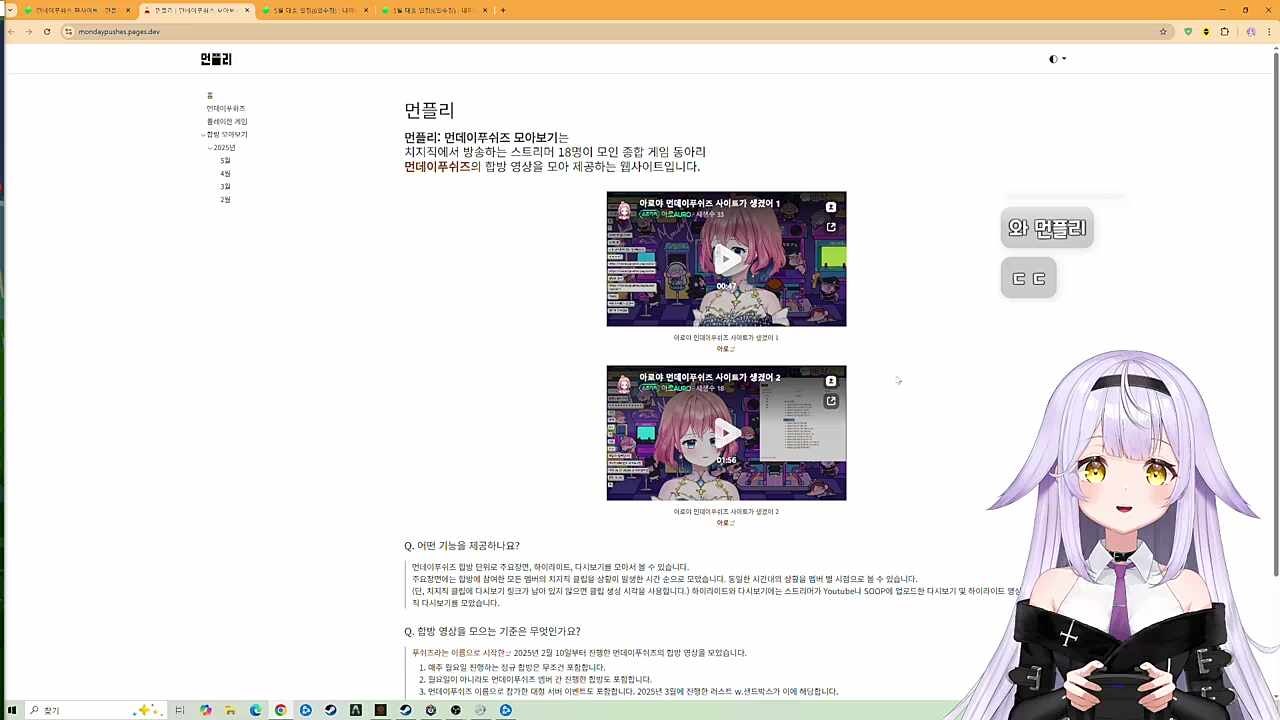This screenshot has width=1280, height=720.
Task: Close the first browser tab
Action: coord(128,10)
